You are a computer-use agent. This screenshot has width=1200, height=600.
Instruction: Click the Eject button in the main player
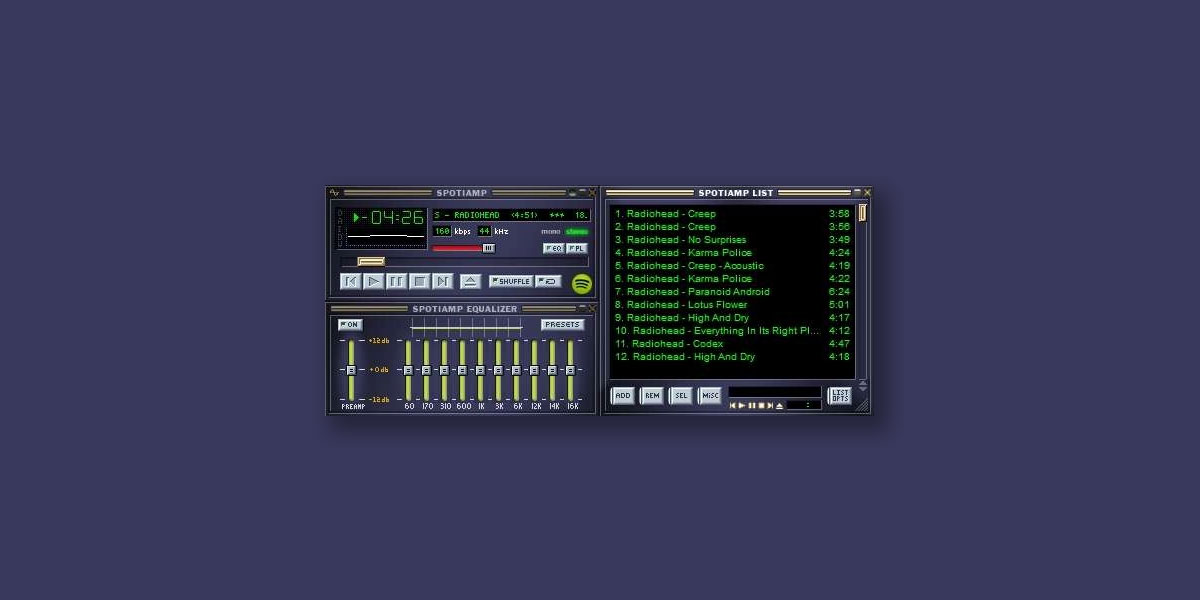point(471,281)
